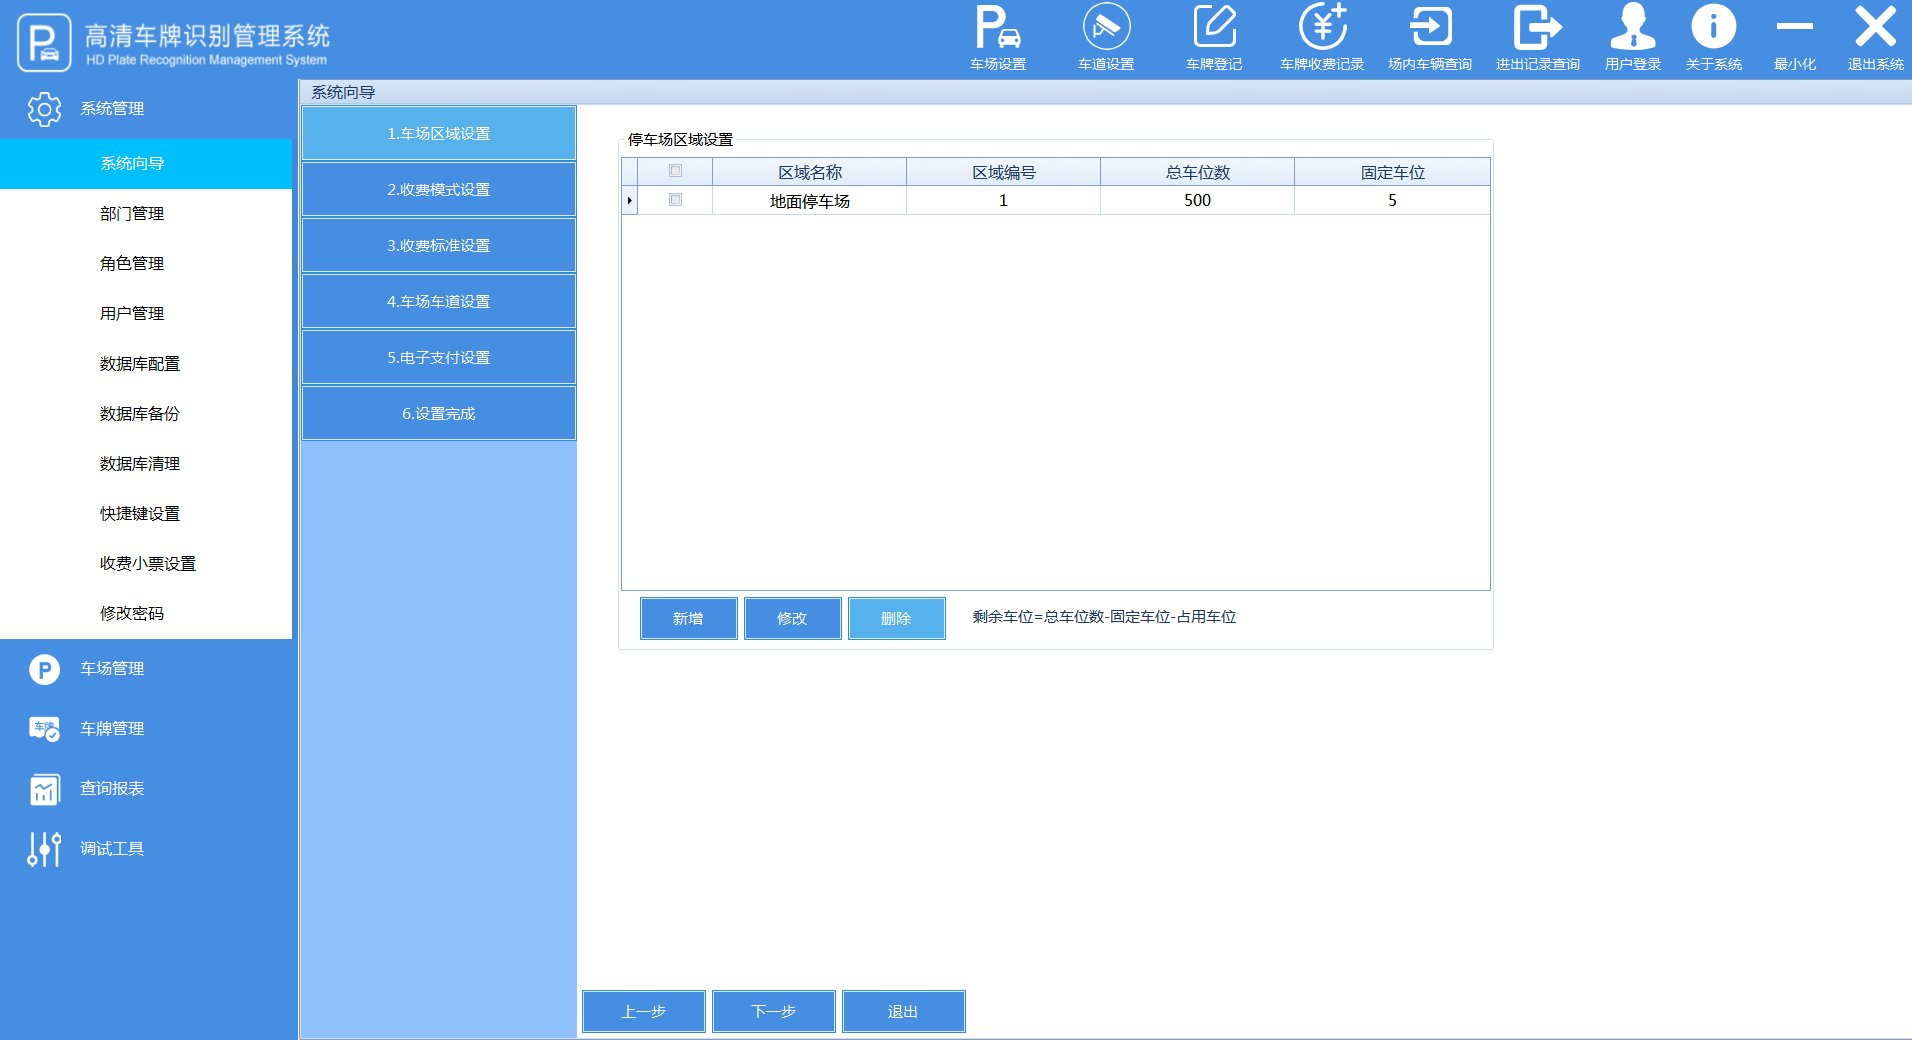The width and height of the screenshot is (1912, 1040).
Task: Select the 地面停车场 name cell
Action: pyautogui.click(x=810, y=201)
